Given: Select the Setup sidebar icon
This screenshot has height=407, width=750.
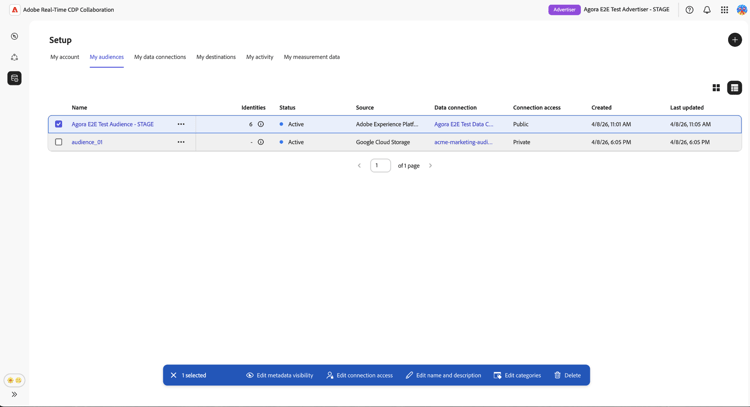Looking at the screenshot, I should [14, 78].
